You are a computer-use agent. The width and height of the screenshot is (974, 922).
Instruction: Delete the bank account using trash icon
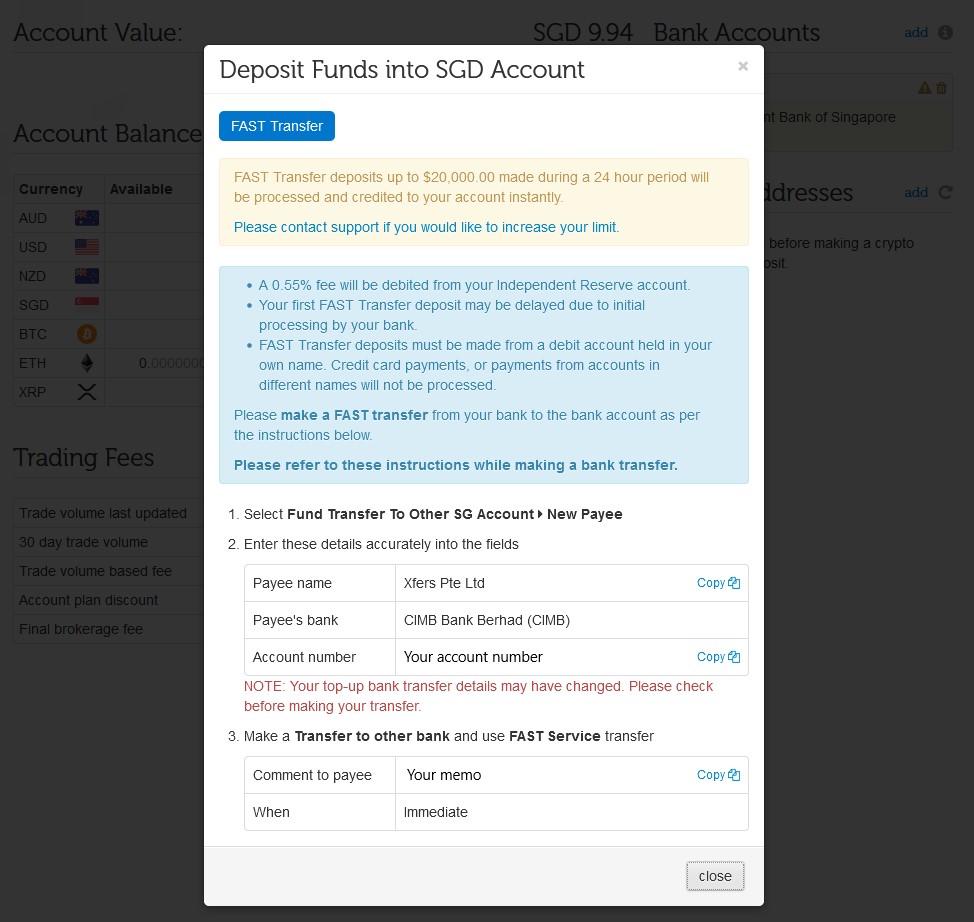pos(941,88)
